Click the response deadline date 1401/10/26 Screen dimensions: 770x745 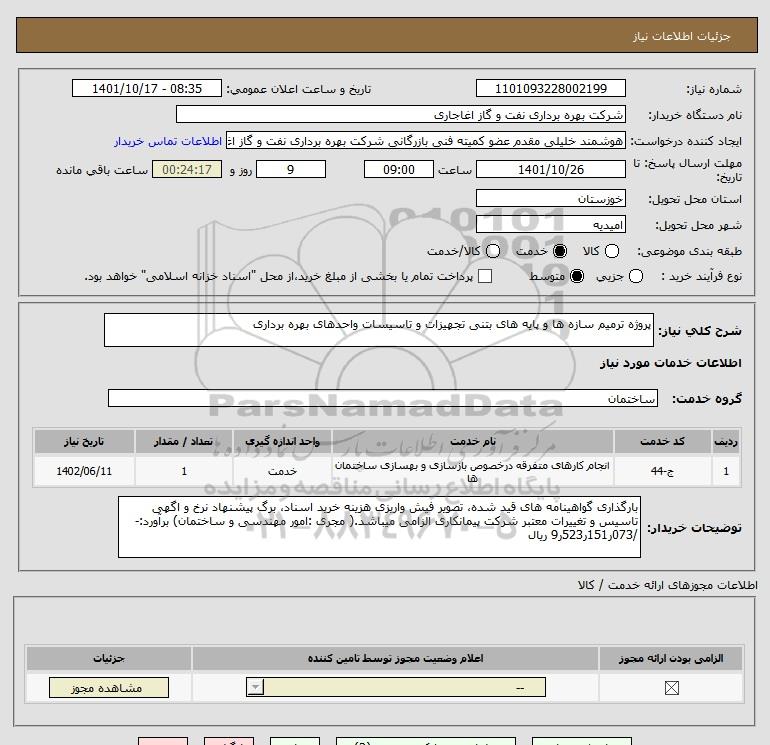coord(550,169)
